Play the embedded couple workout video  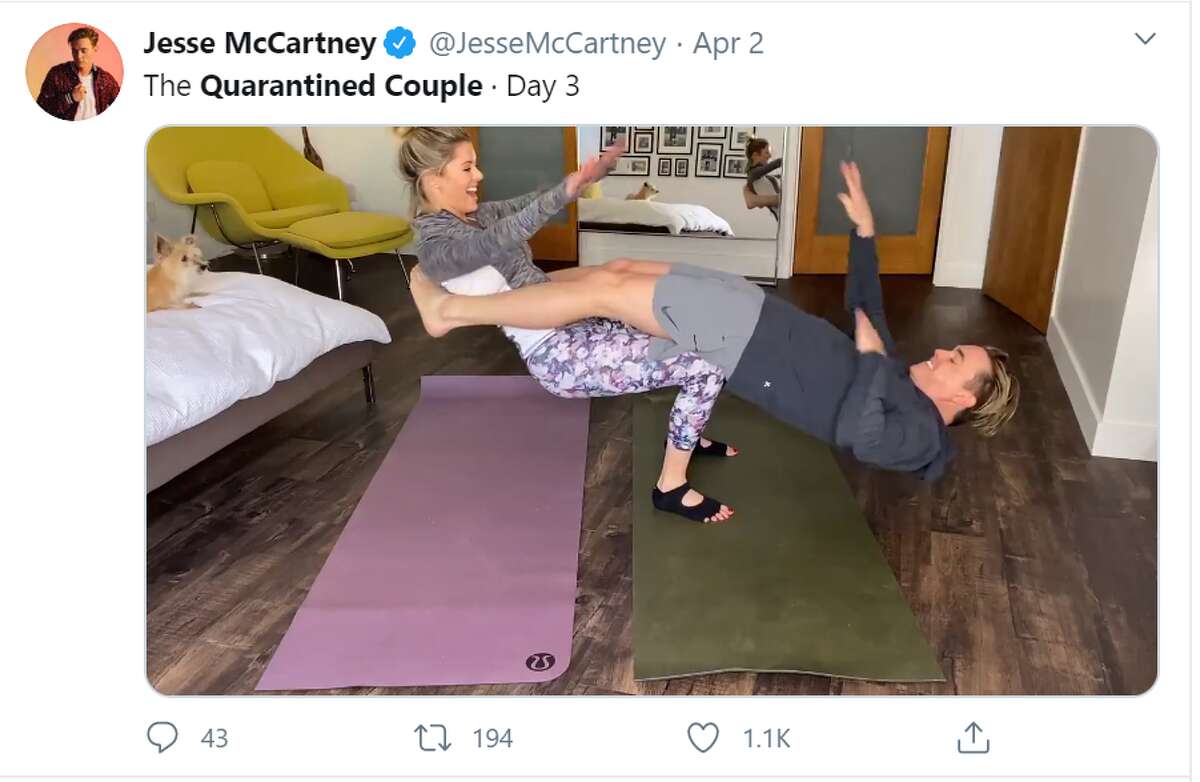point(651,410)
